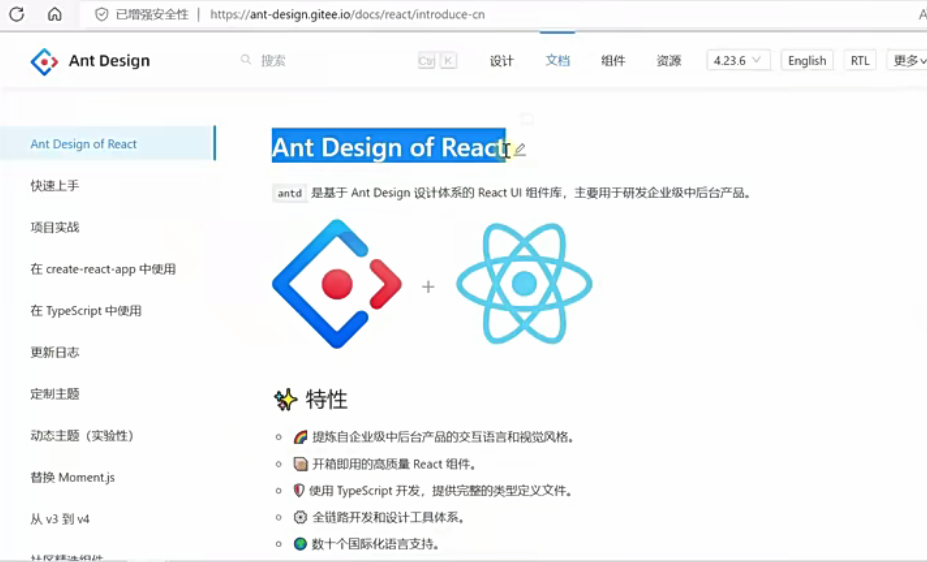Open 项目实战 in the sidebar

pyautogui.click(x=54, y=227)
